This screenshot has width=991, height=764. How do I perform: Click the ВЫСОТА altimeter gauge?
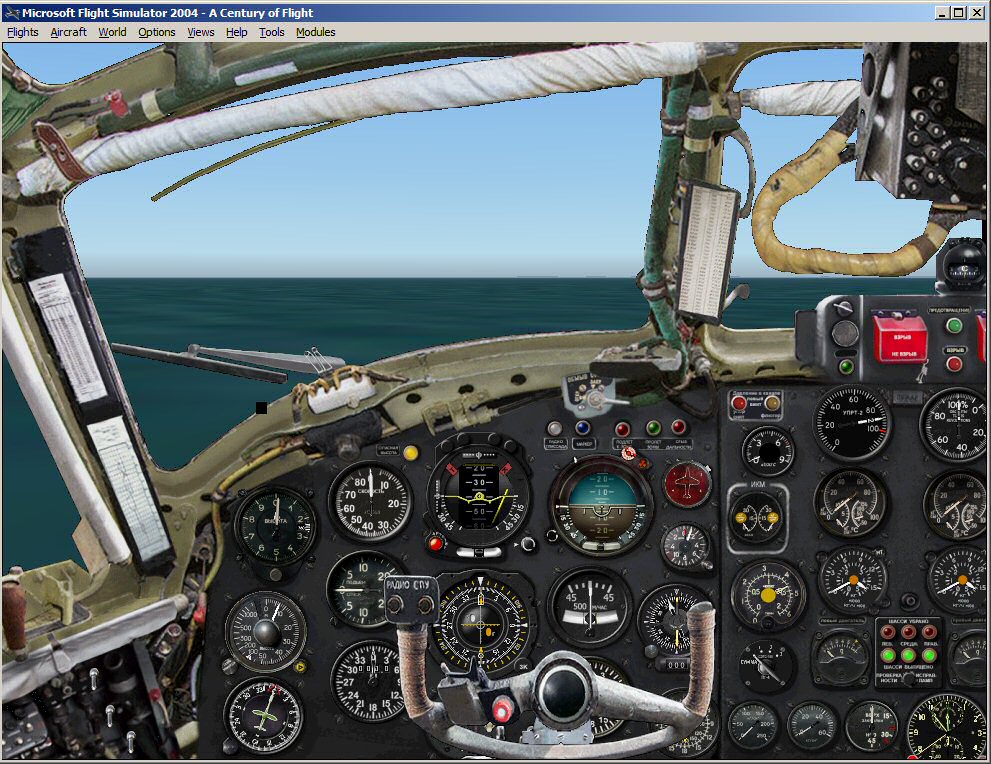click(x=275, y=526)
